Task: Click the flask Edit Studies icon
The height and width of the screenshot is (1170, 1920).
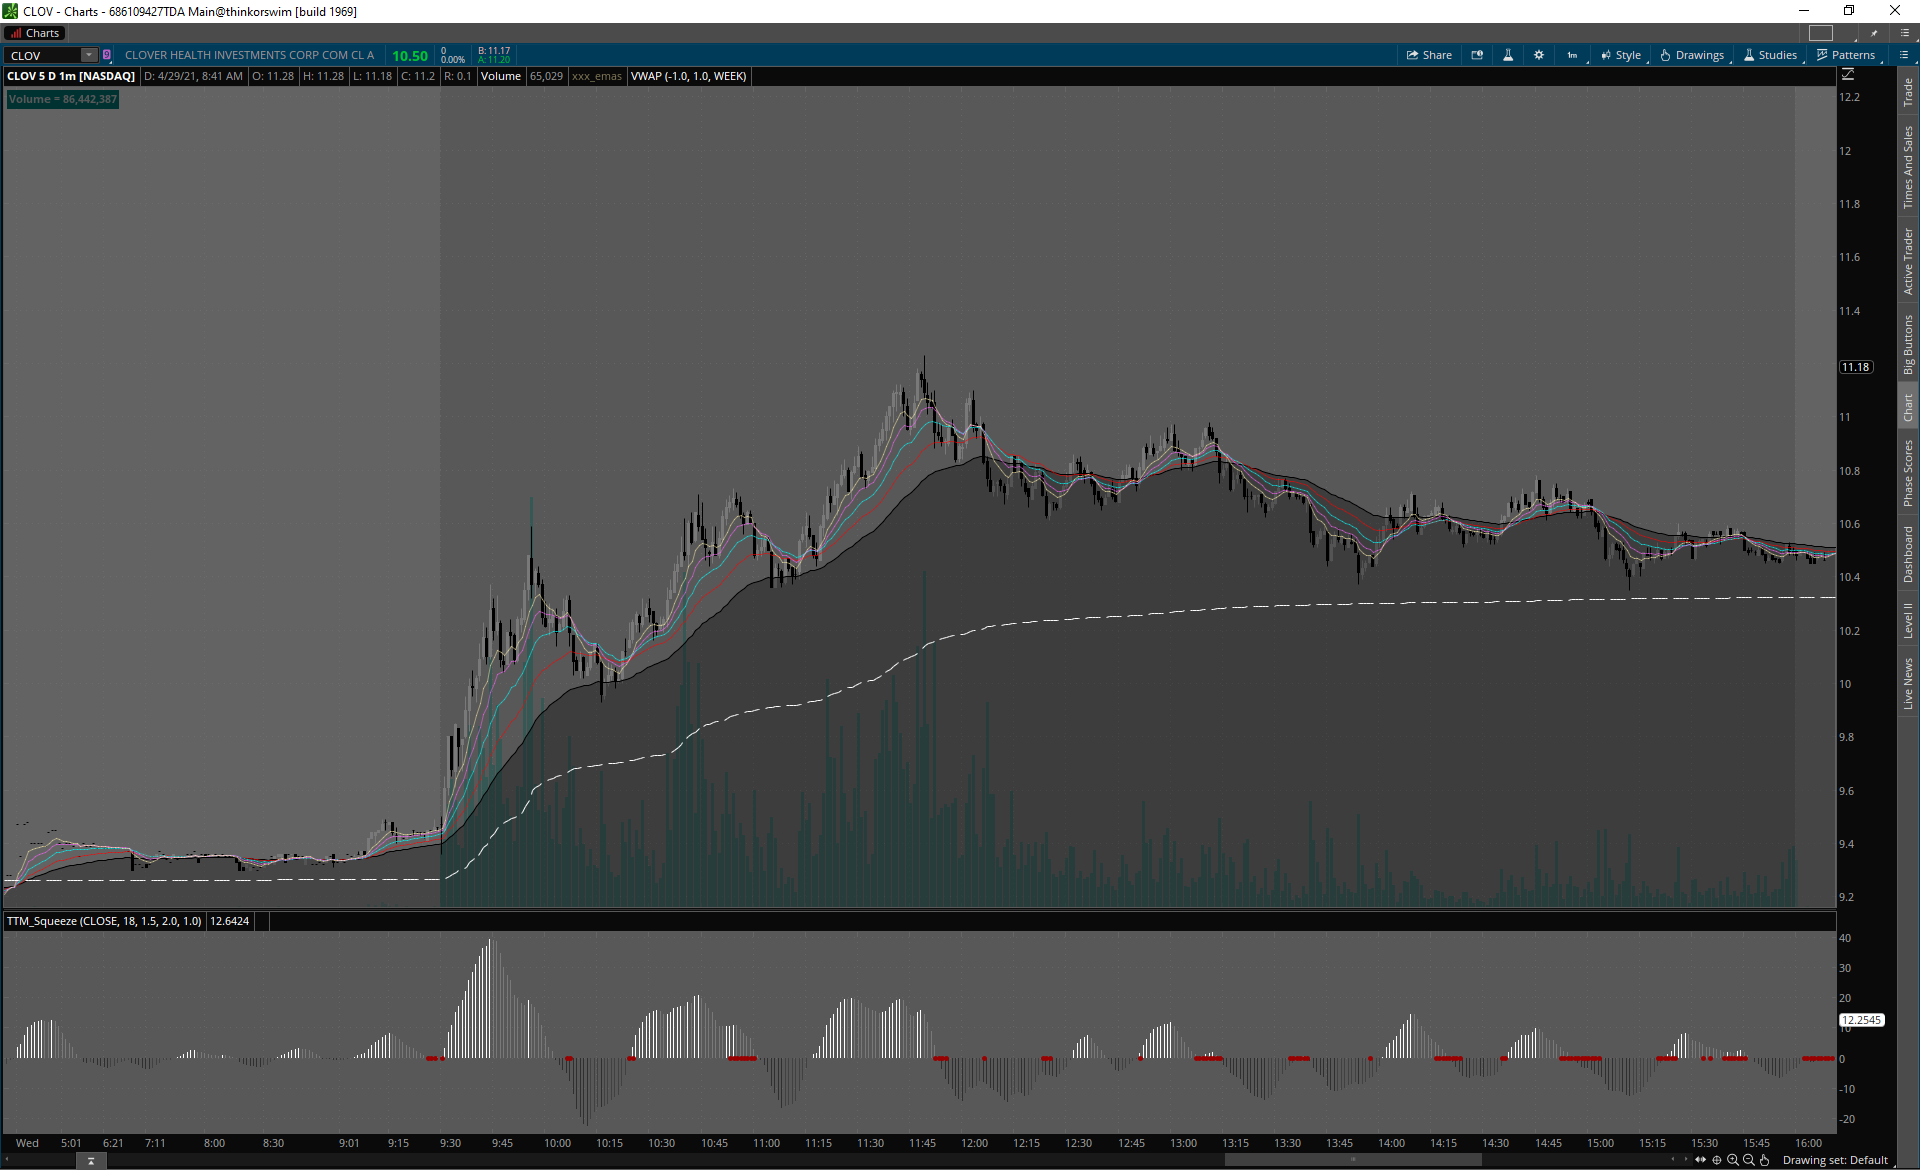Action: point(1508,55)
